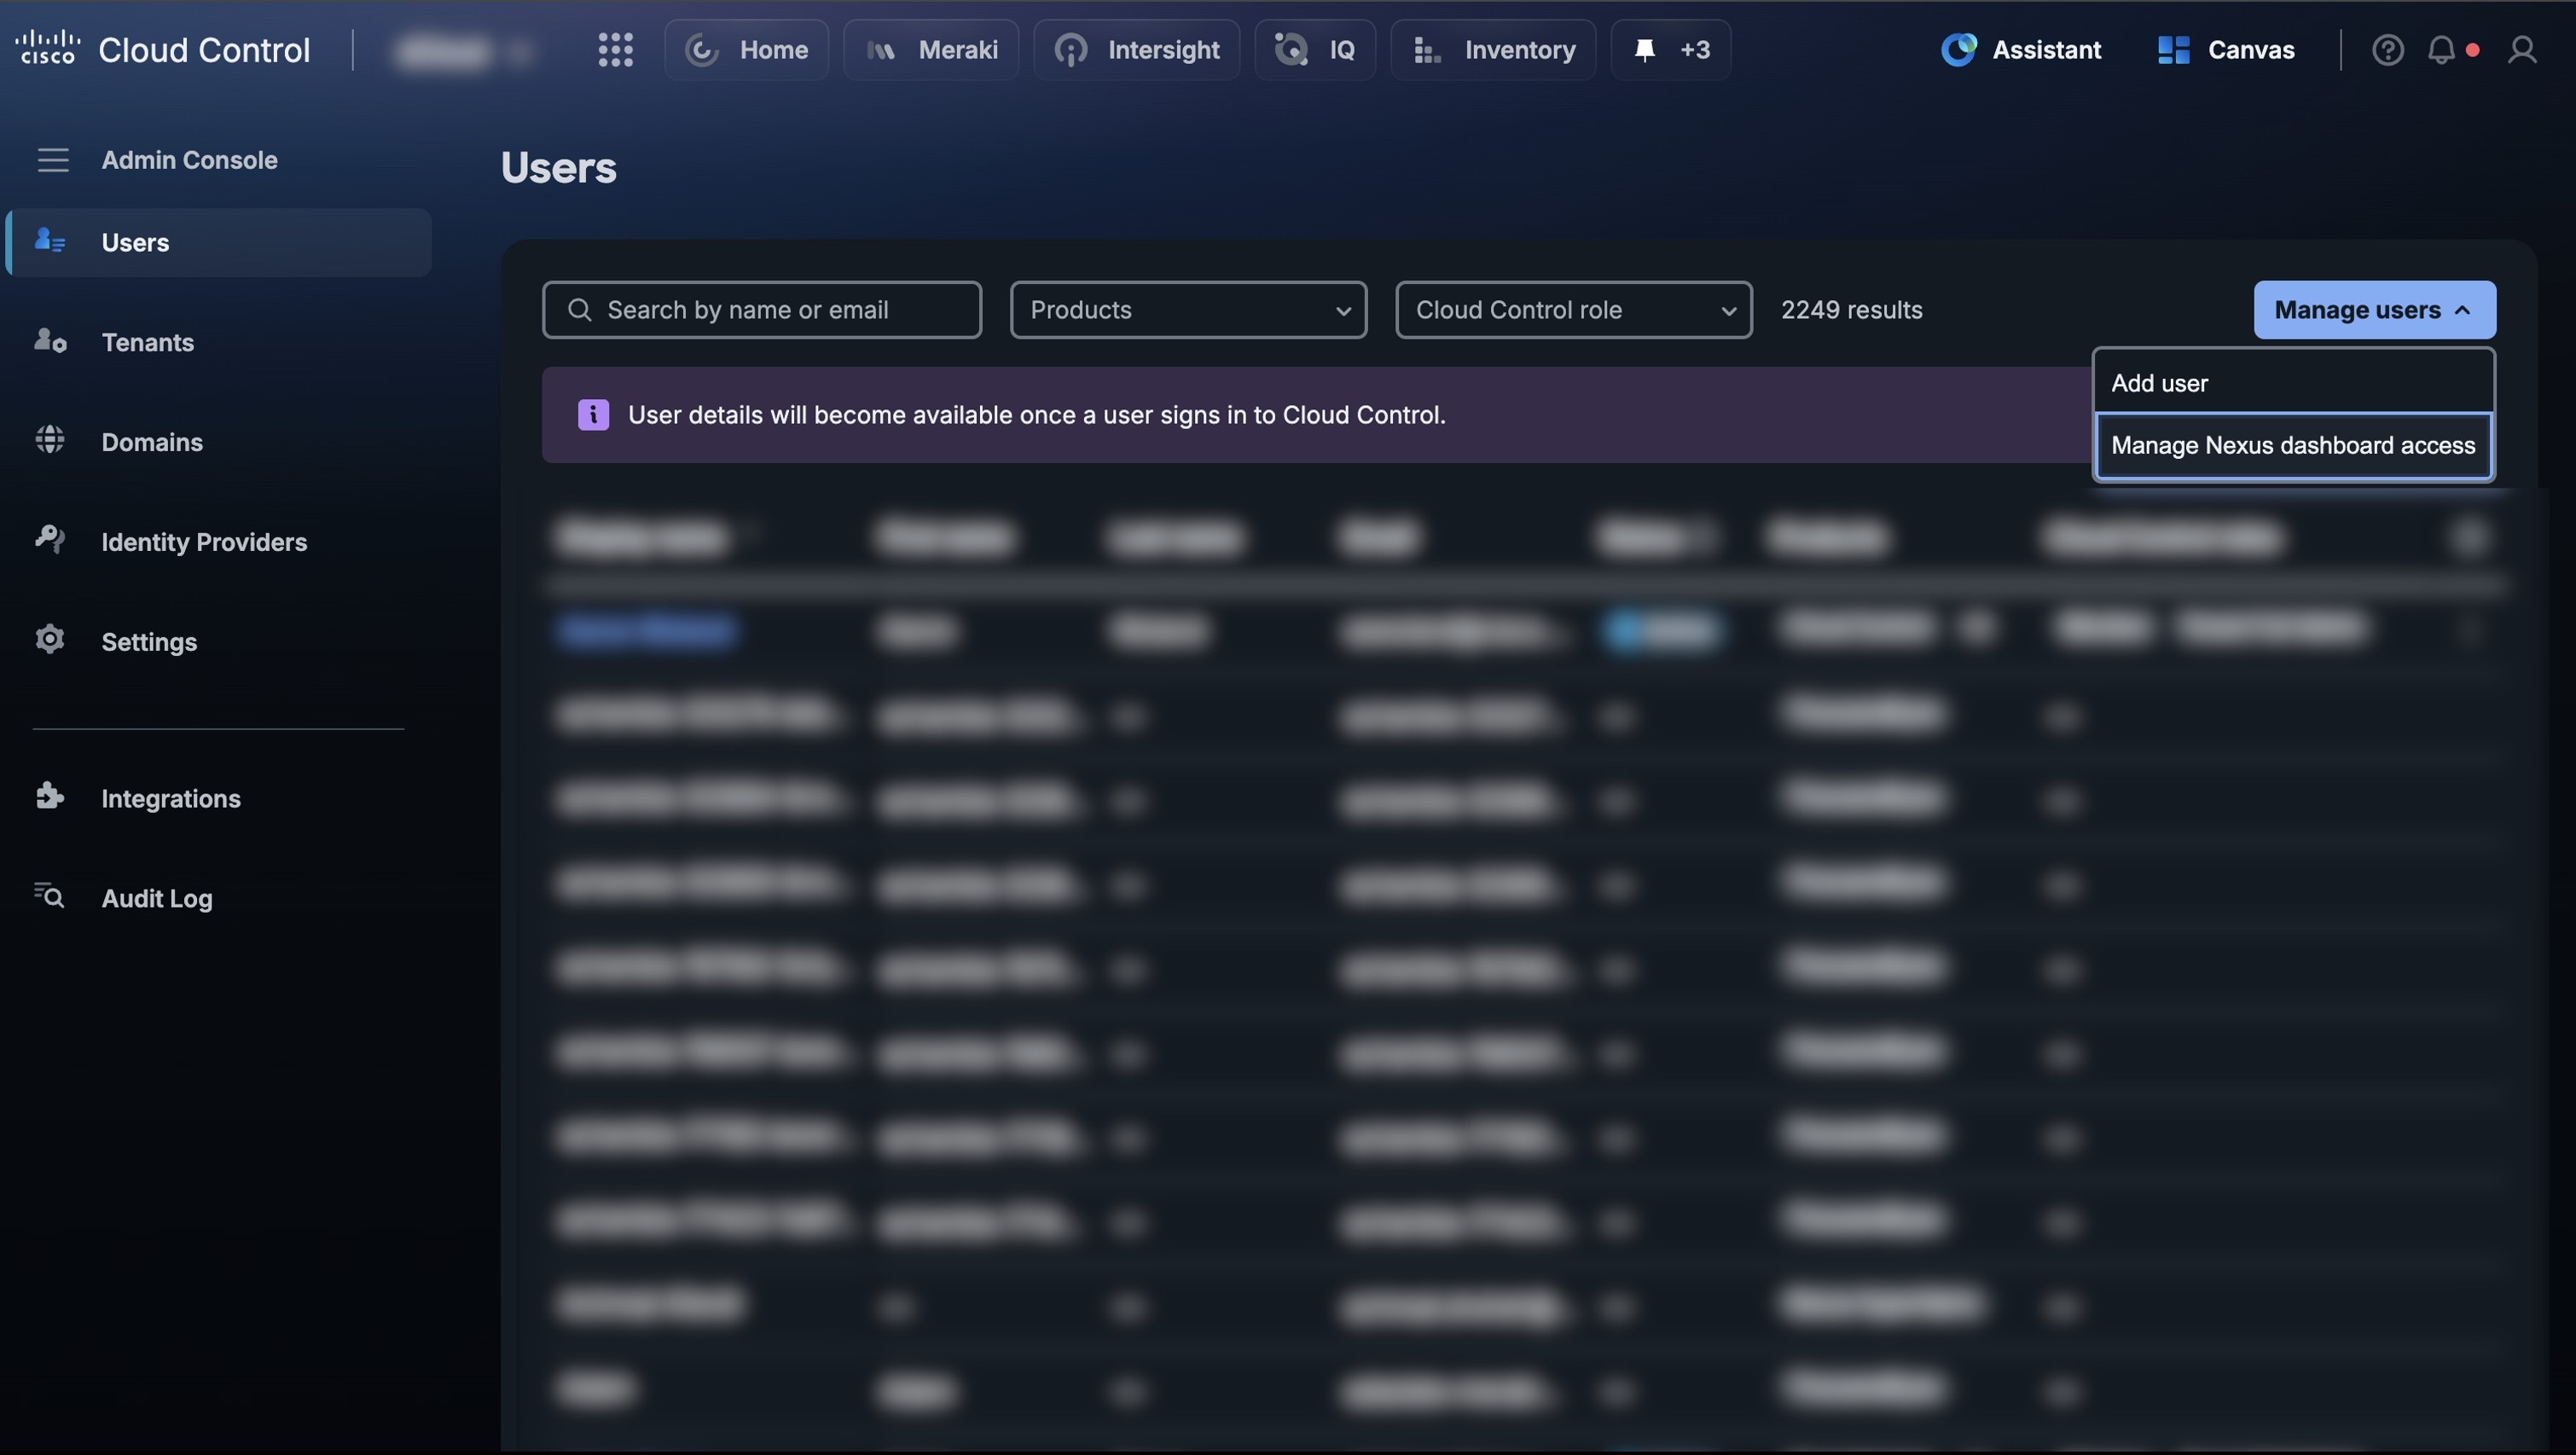Show the +3 pinned items
The image size is (2576, 1455).
point(1670,49)
